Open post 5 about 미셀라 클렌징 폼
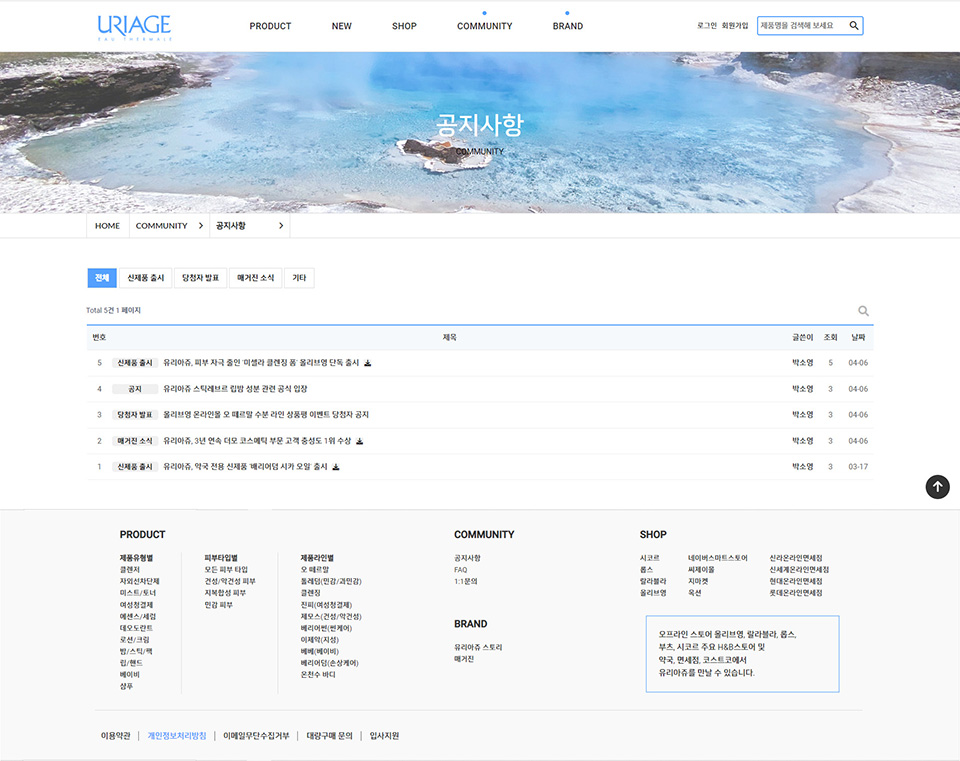 261,363
